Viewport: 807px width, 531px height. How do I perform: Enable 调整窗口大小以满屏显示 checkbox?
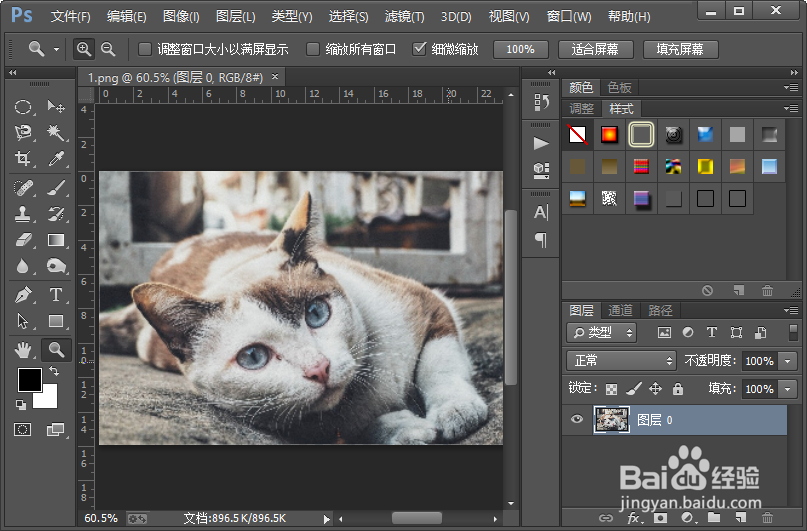click(145, 49)
